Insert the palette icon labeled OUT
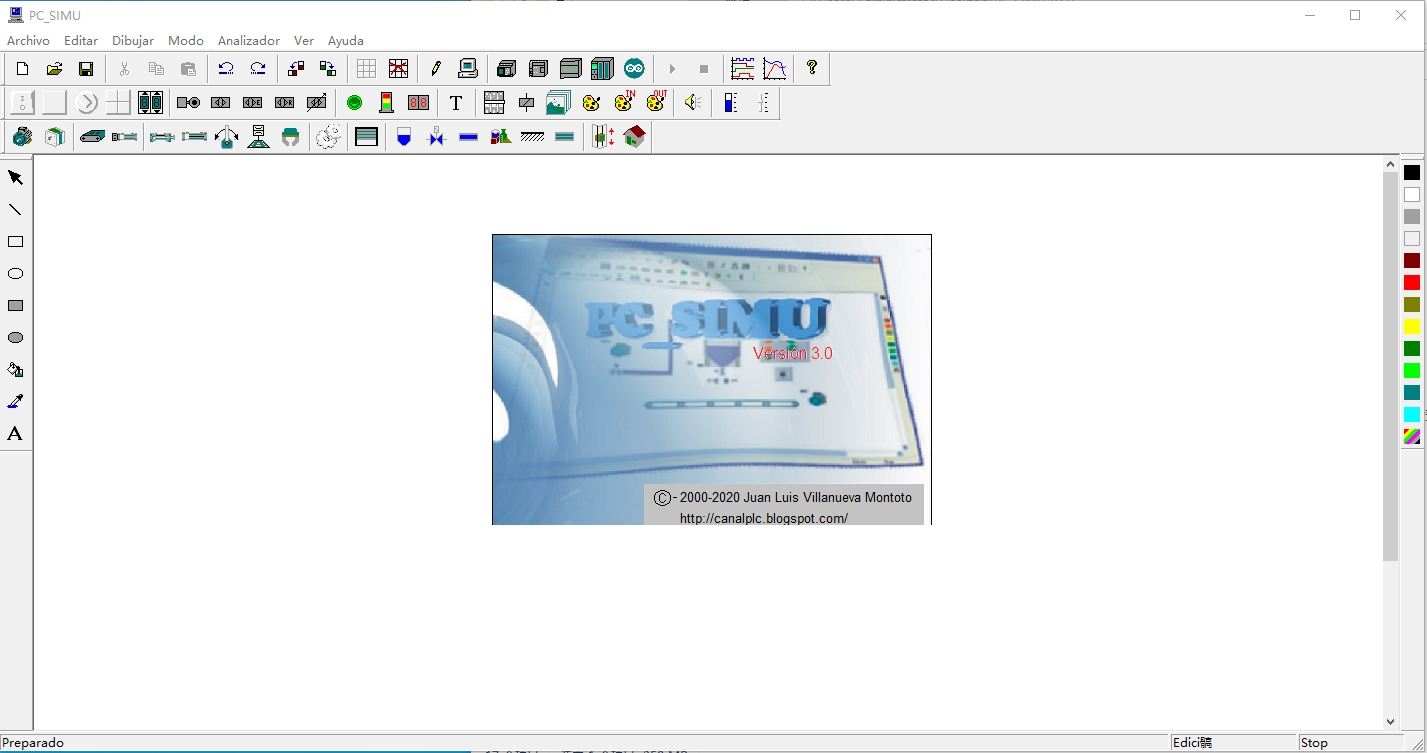The height and width of the screenshot is (753, 1427). [x=656, y=102]
